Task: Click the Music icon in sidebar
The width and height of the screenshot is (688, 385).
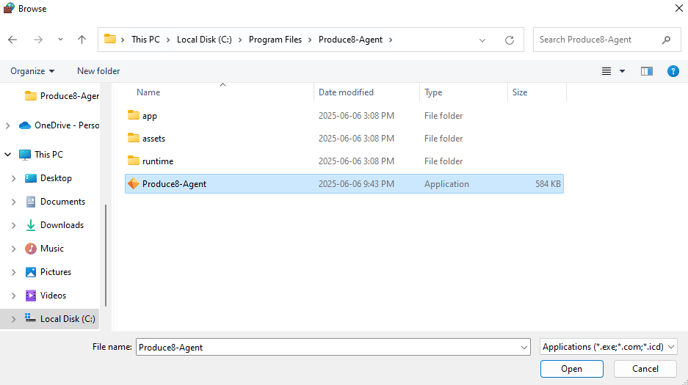Action: coord(30,248)
